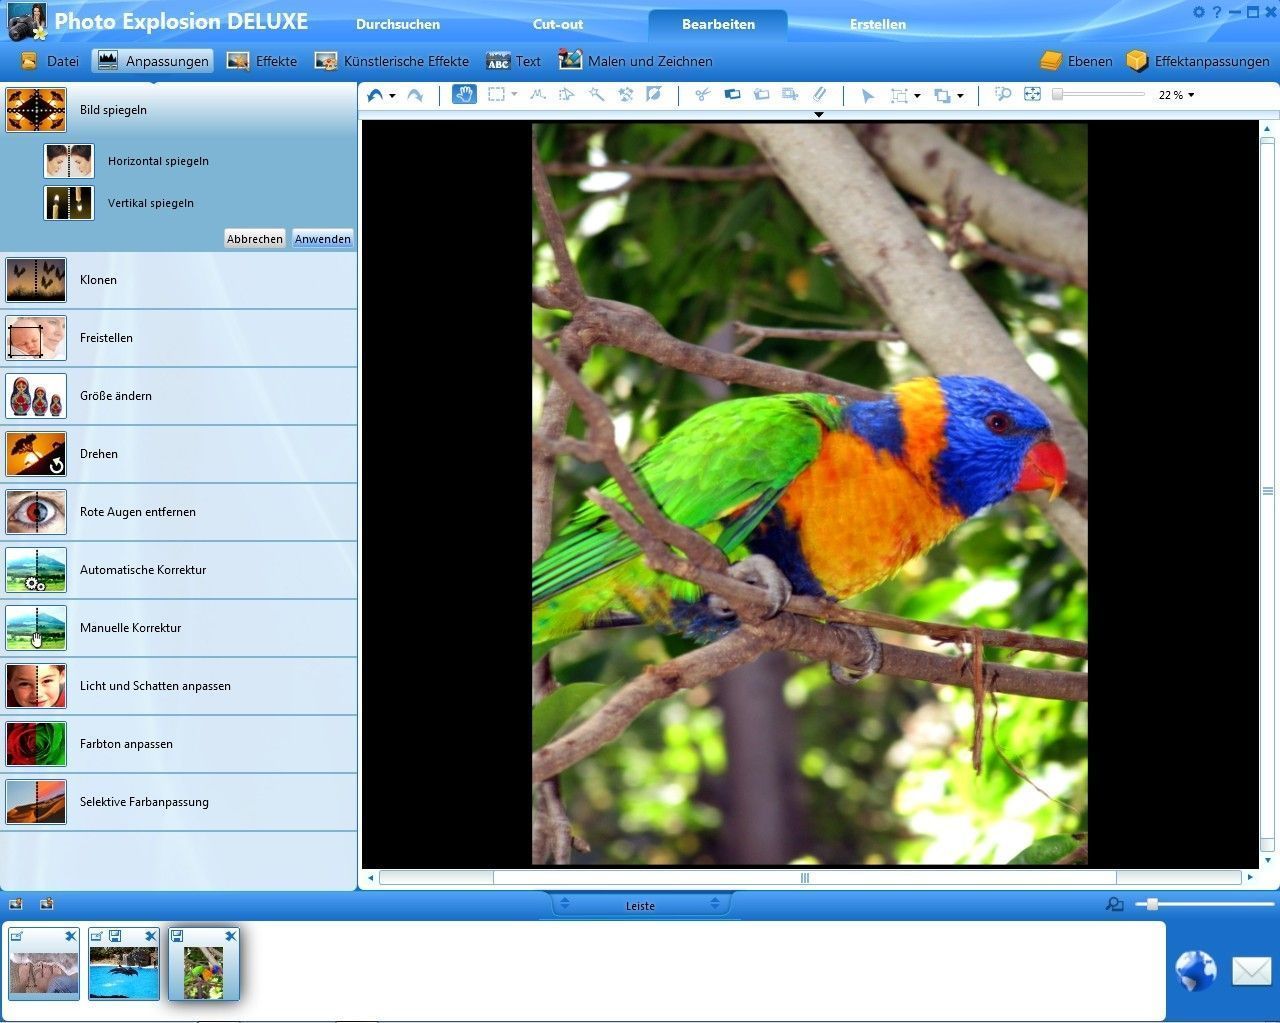This screenshot has width=1280, height=1023.
Task: Click the fit-to-window zoom icon
Action: [1032, 95]
